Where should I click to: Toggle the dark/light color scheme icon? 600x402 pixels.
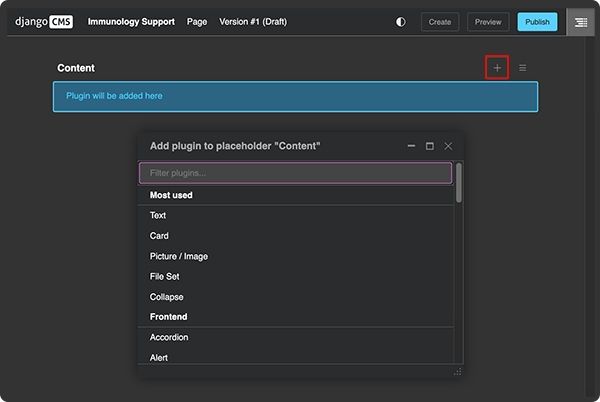[x=401, y=21]
